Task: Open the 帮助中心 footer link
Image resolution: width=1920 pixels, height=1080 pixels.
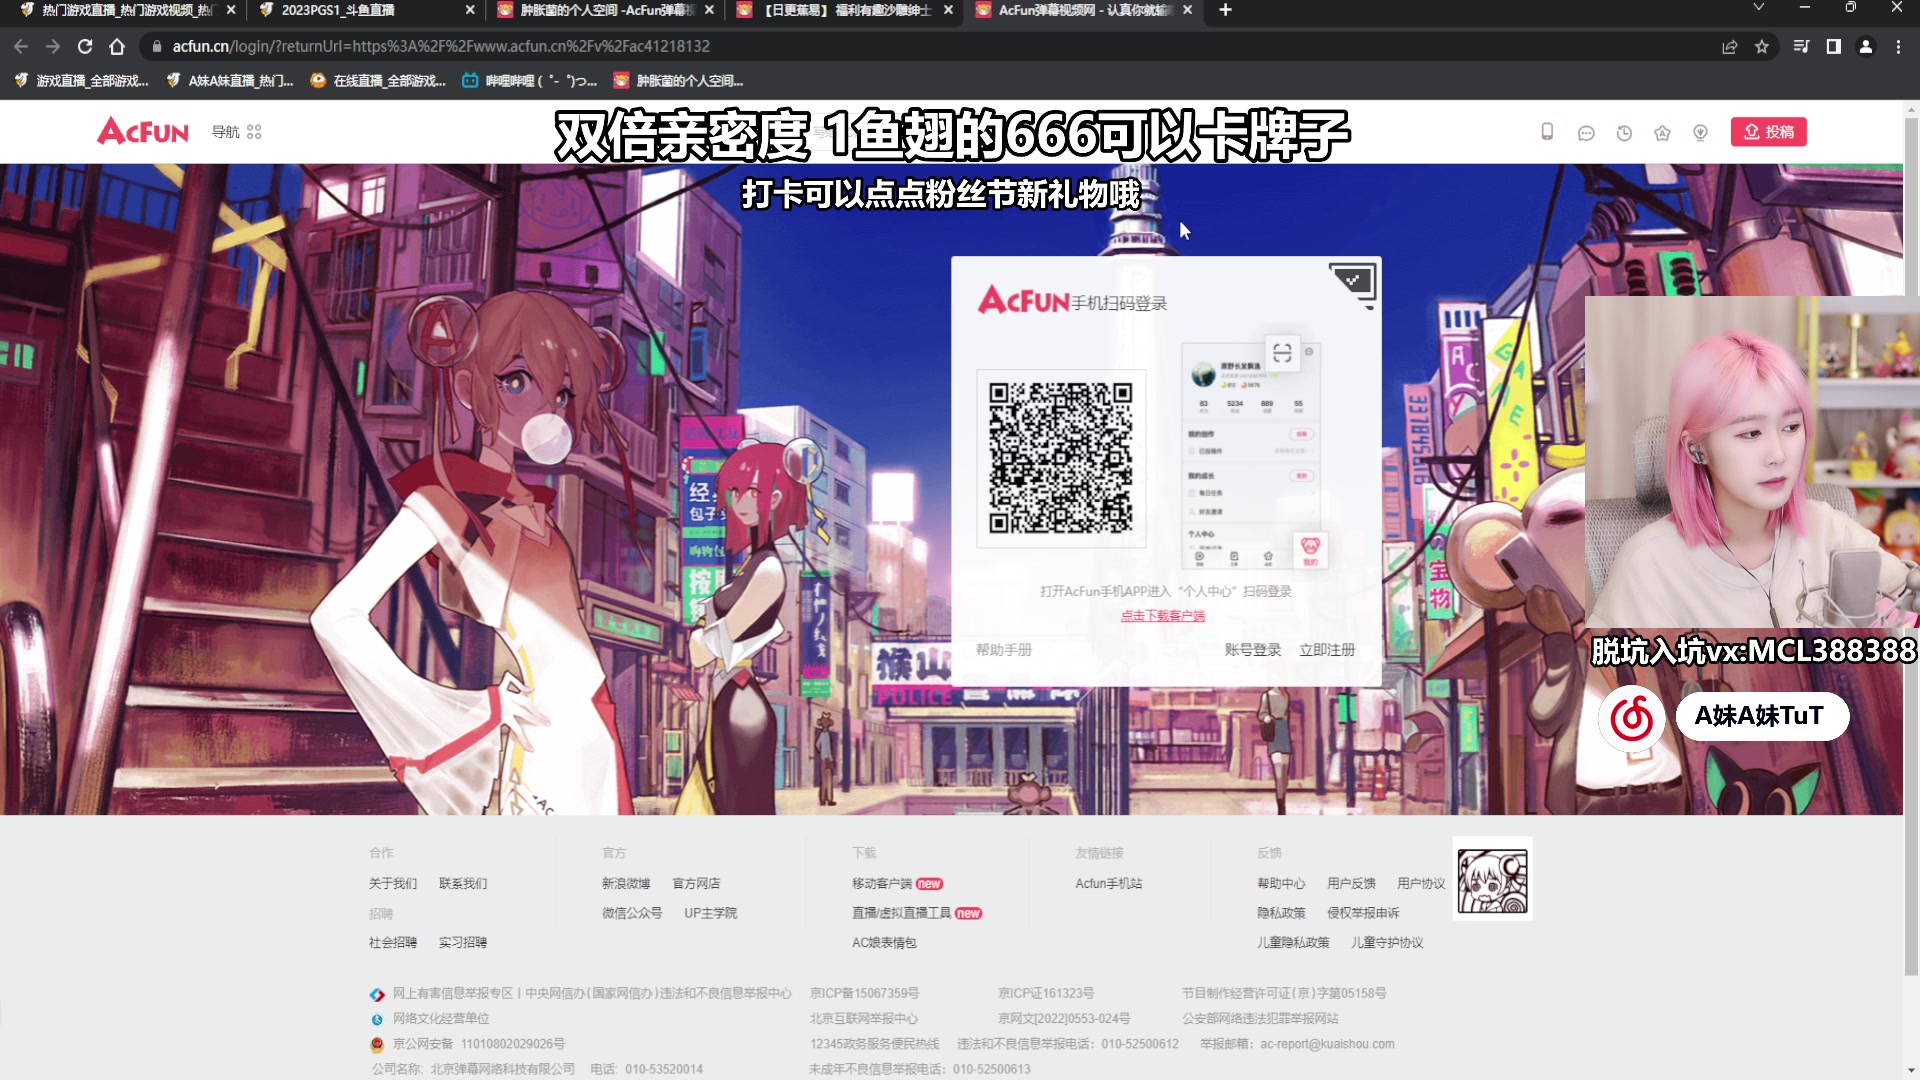Action: click(1282, 884)
